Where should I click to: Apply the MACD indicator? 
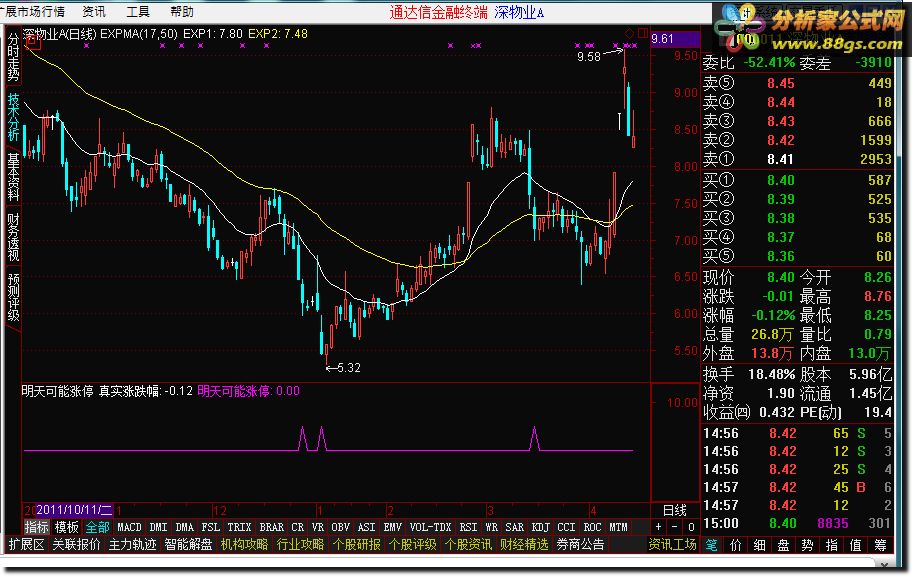[129, 527]
